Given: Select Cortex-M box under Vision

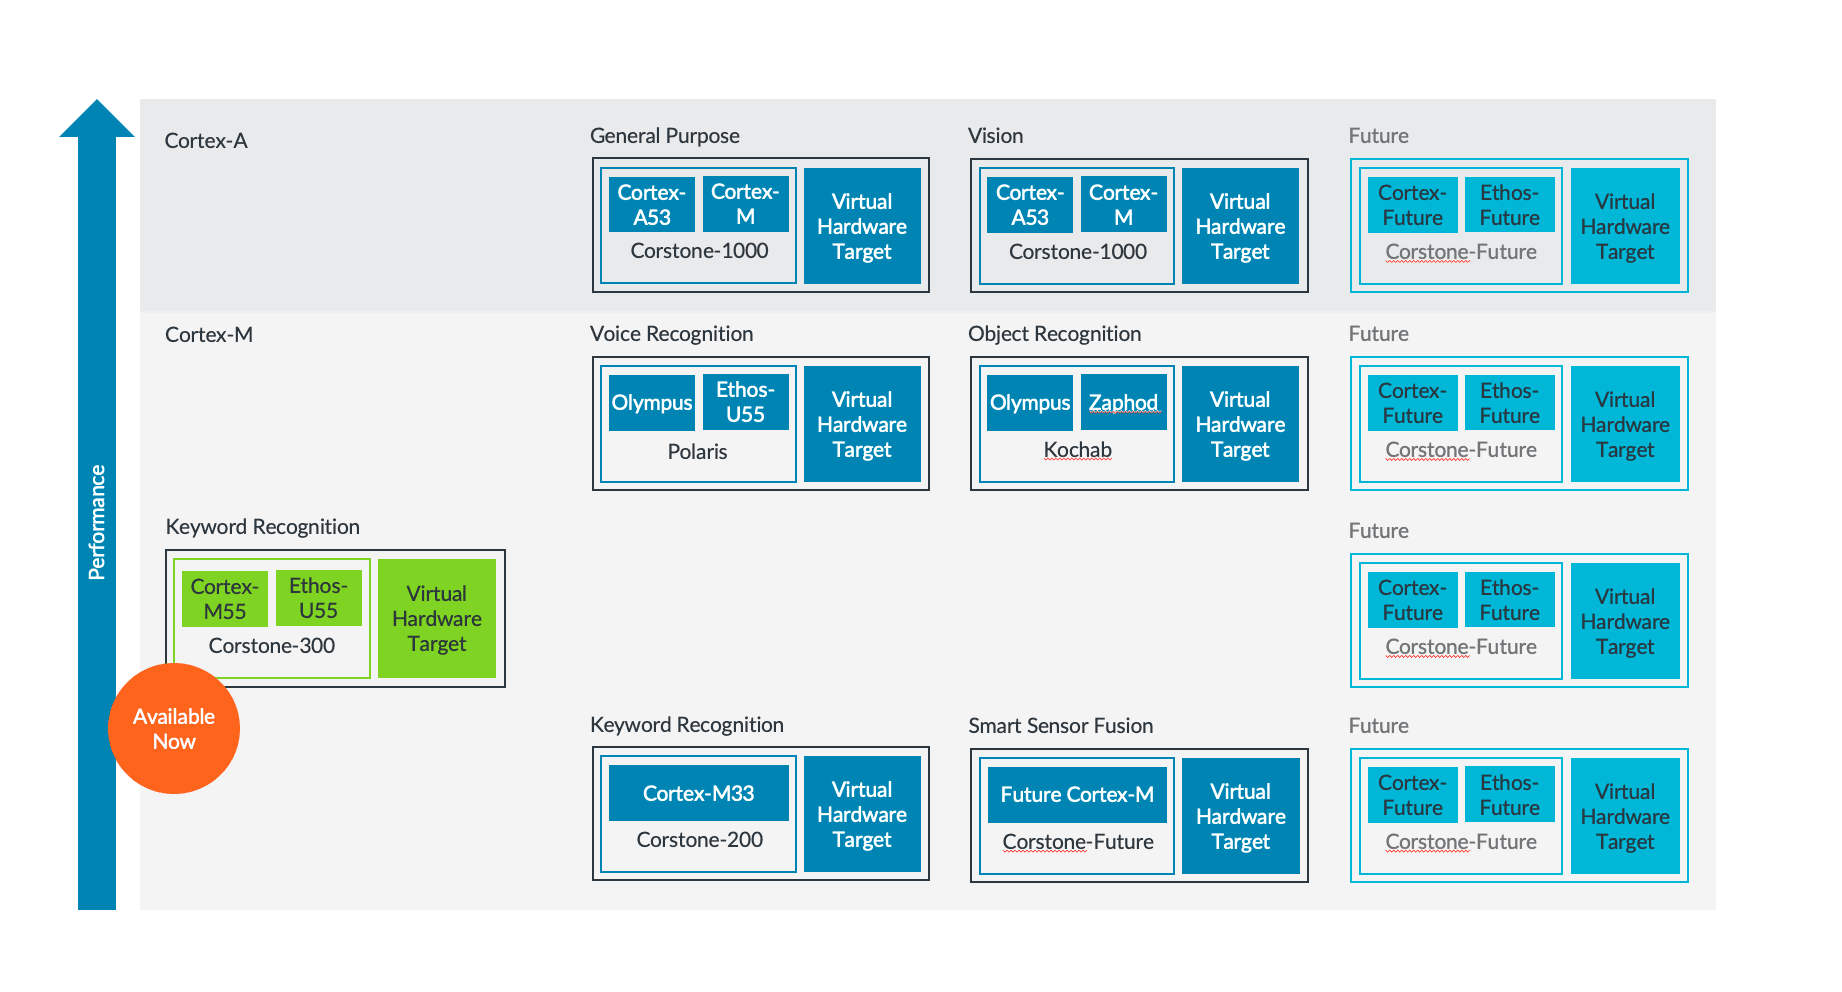Looking at the screenshot, I should (x=1123, y=204).
